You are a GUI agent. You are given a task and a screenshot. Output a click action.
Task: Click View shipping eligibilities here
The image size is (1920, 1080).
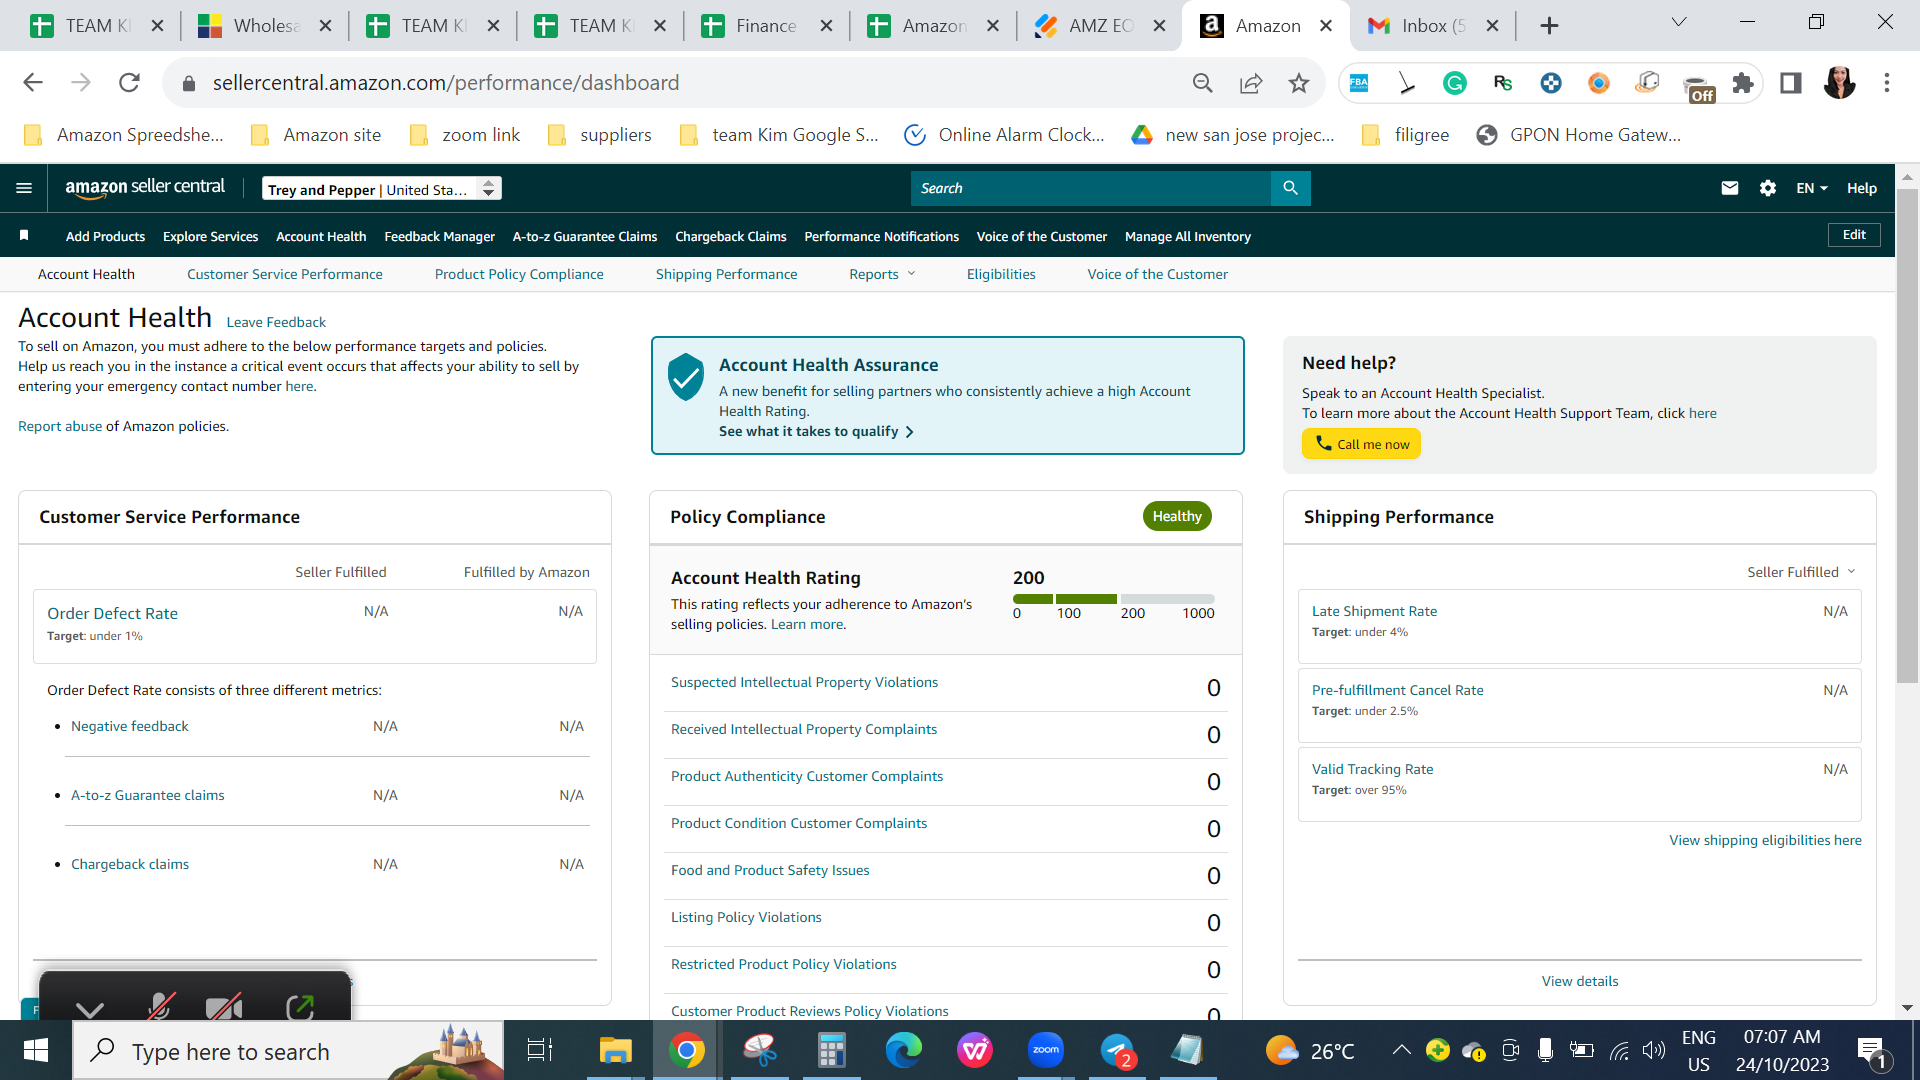(1765, 840)
